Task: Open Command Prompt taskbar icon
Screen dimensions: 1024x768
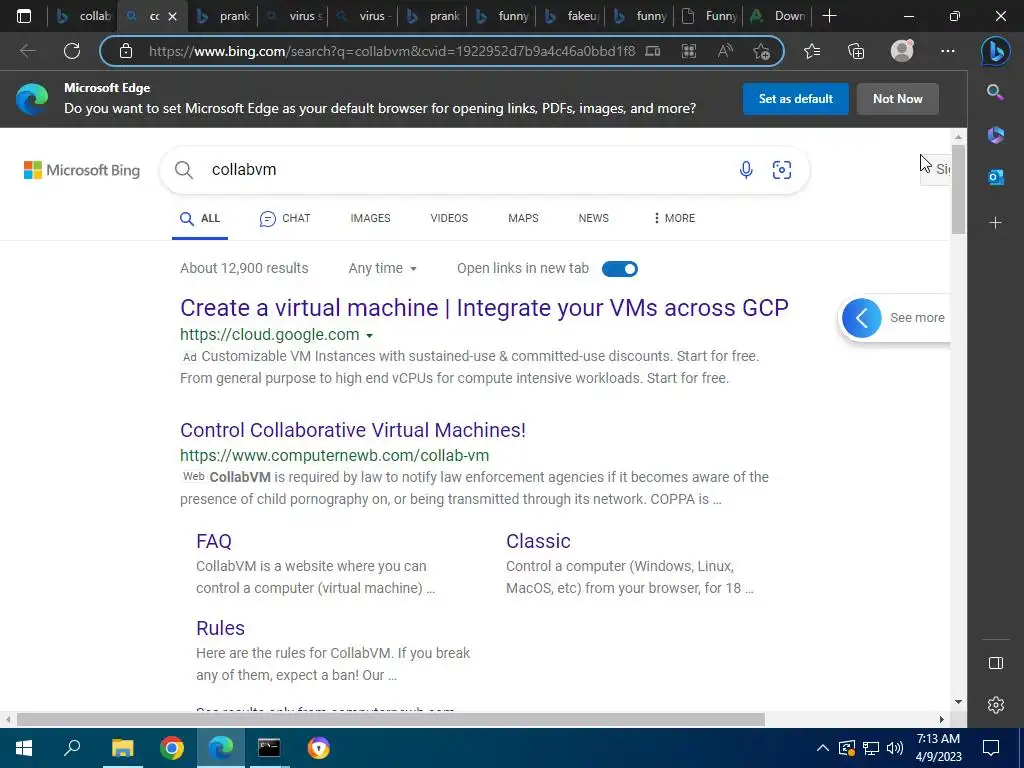Action: [269, 748]
